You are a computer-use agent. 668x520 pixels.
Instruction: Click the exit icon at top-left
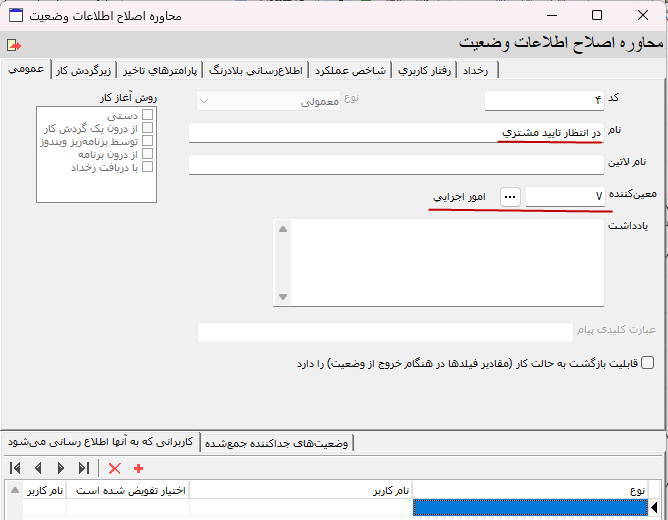13,45
